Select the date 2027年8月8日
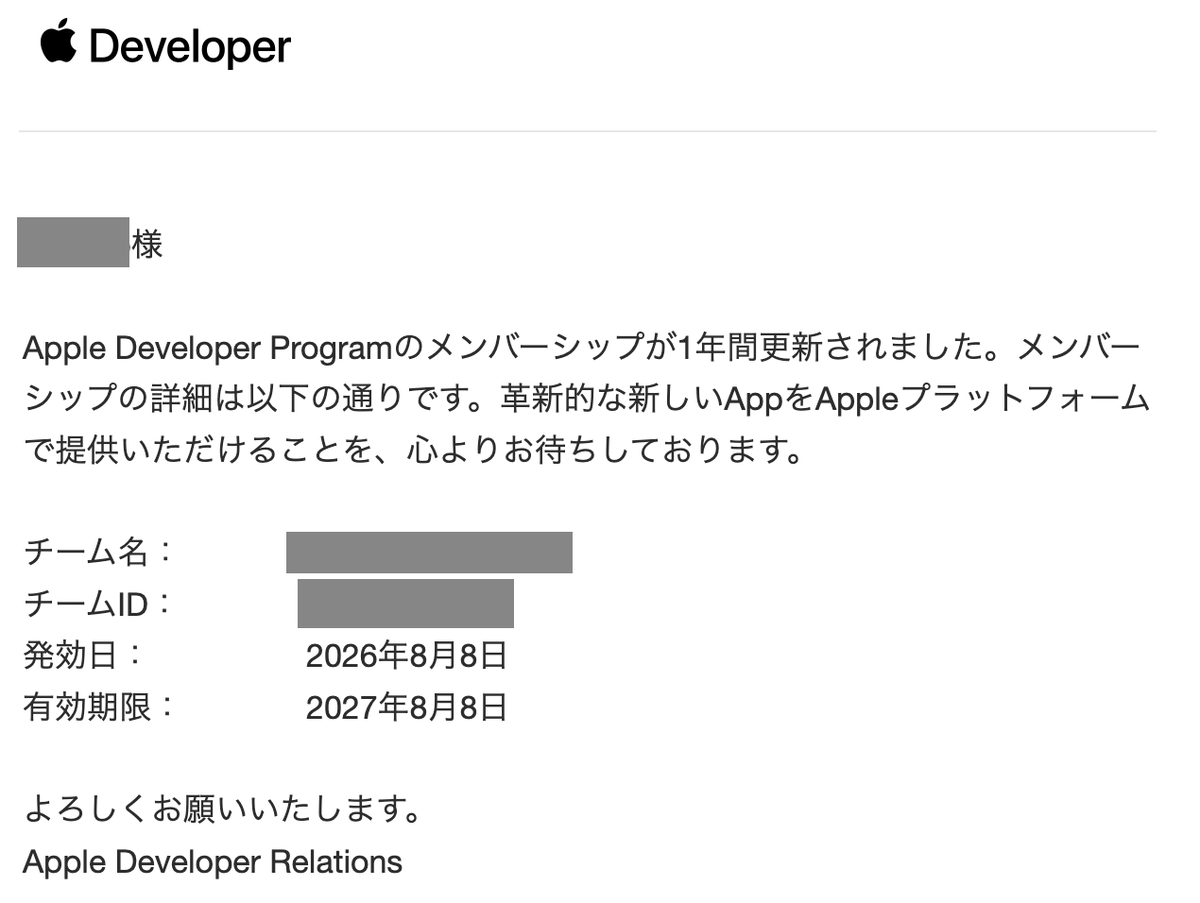 tap(407, 708)
